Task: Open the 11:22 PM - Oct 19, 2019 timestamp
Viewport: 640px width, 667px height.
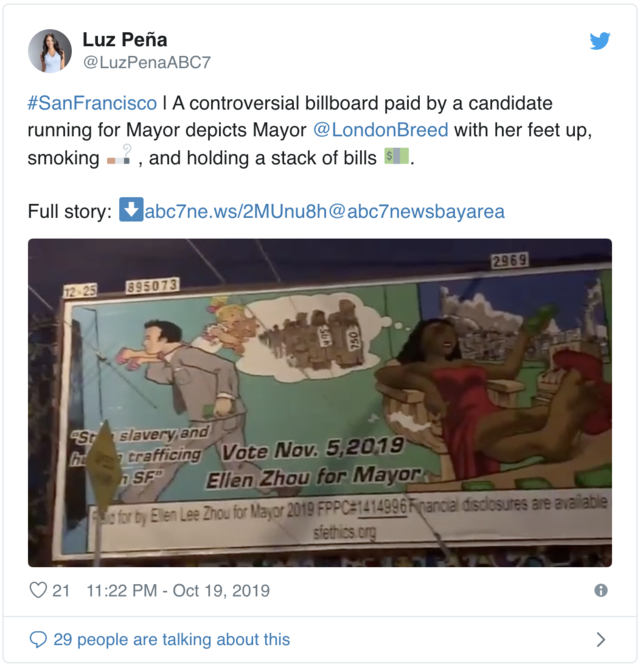Action: tap(178, 591)
